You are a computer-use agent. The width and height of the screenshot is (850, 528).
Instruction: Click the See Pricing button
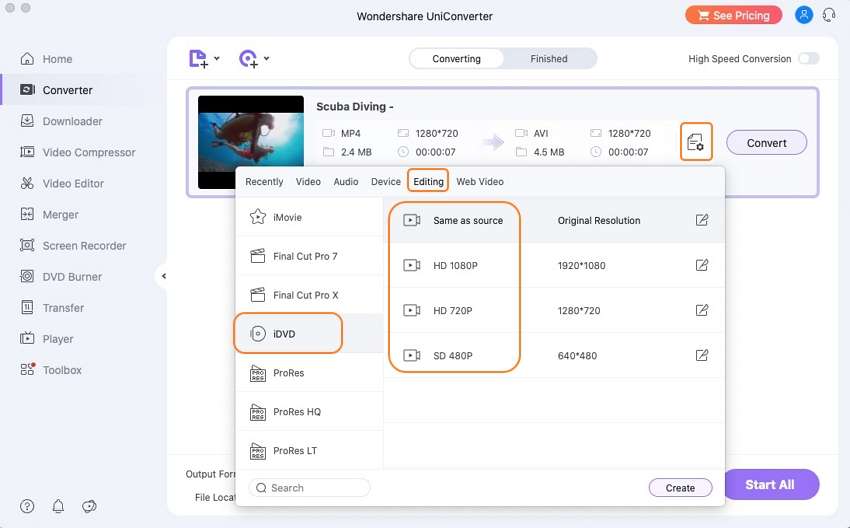[x=733, y=15]
